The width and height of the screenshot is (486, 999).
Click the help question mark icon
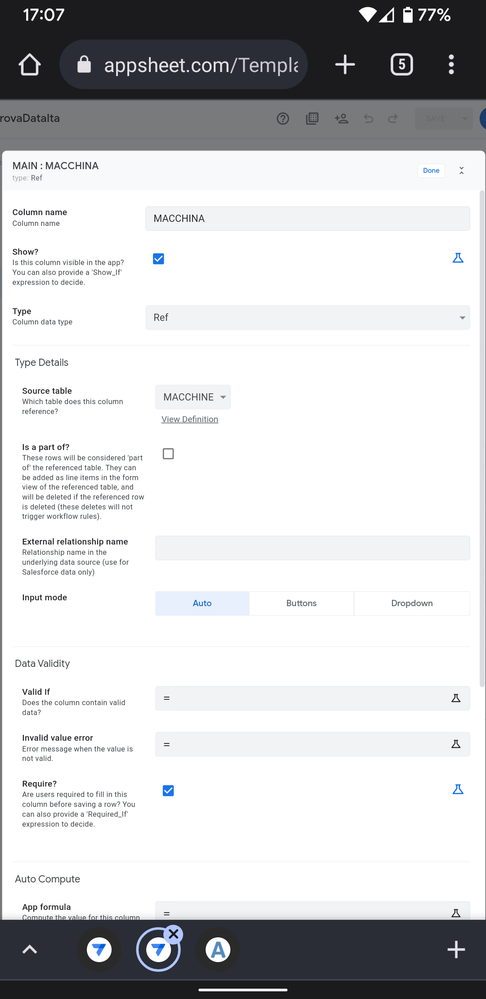click(x=283, y=119)
